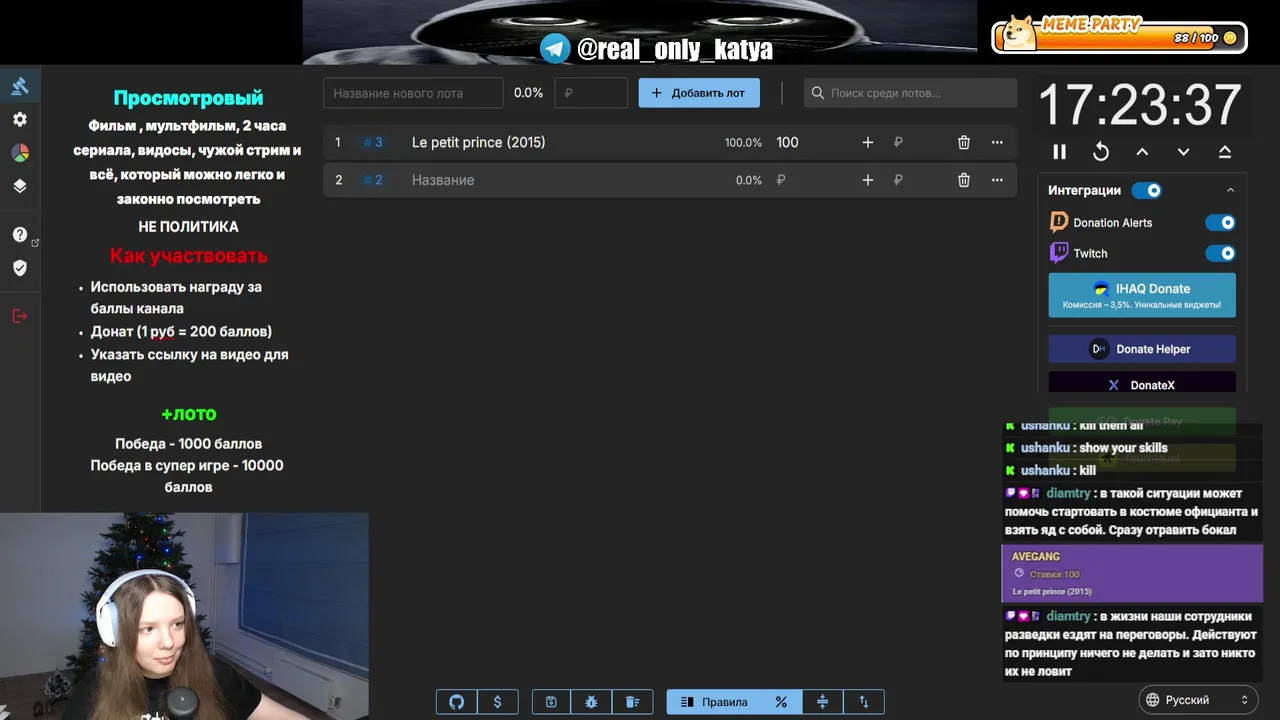Screen dimensions: 1280x720
Task: Increase timer with the up chevron
Action: tap(1142, 152)
